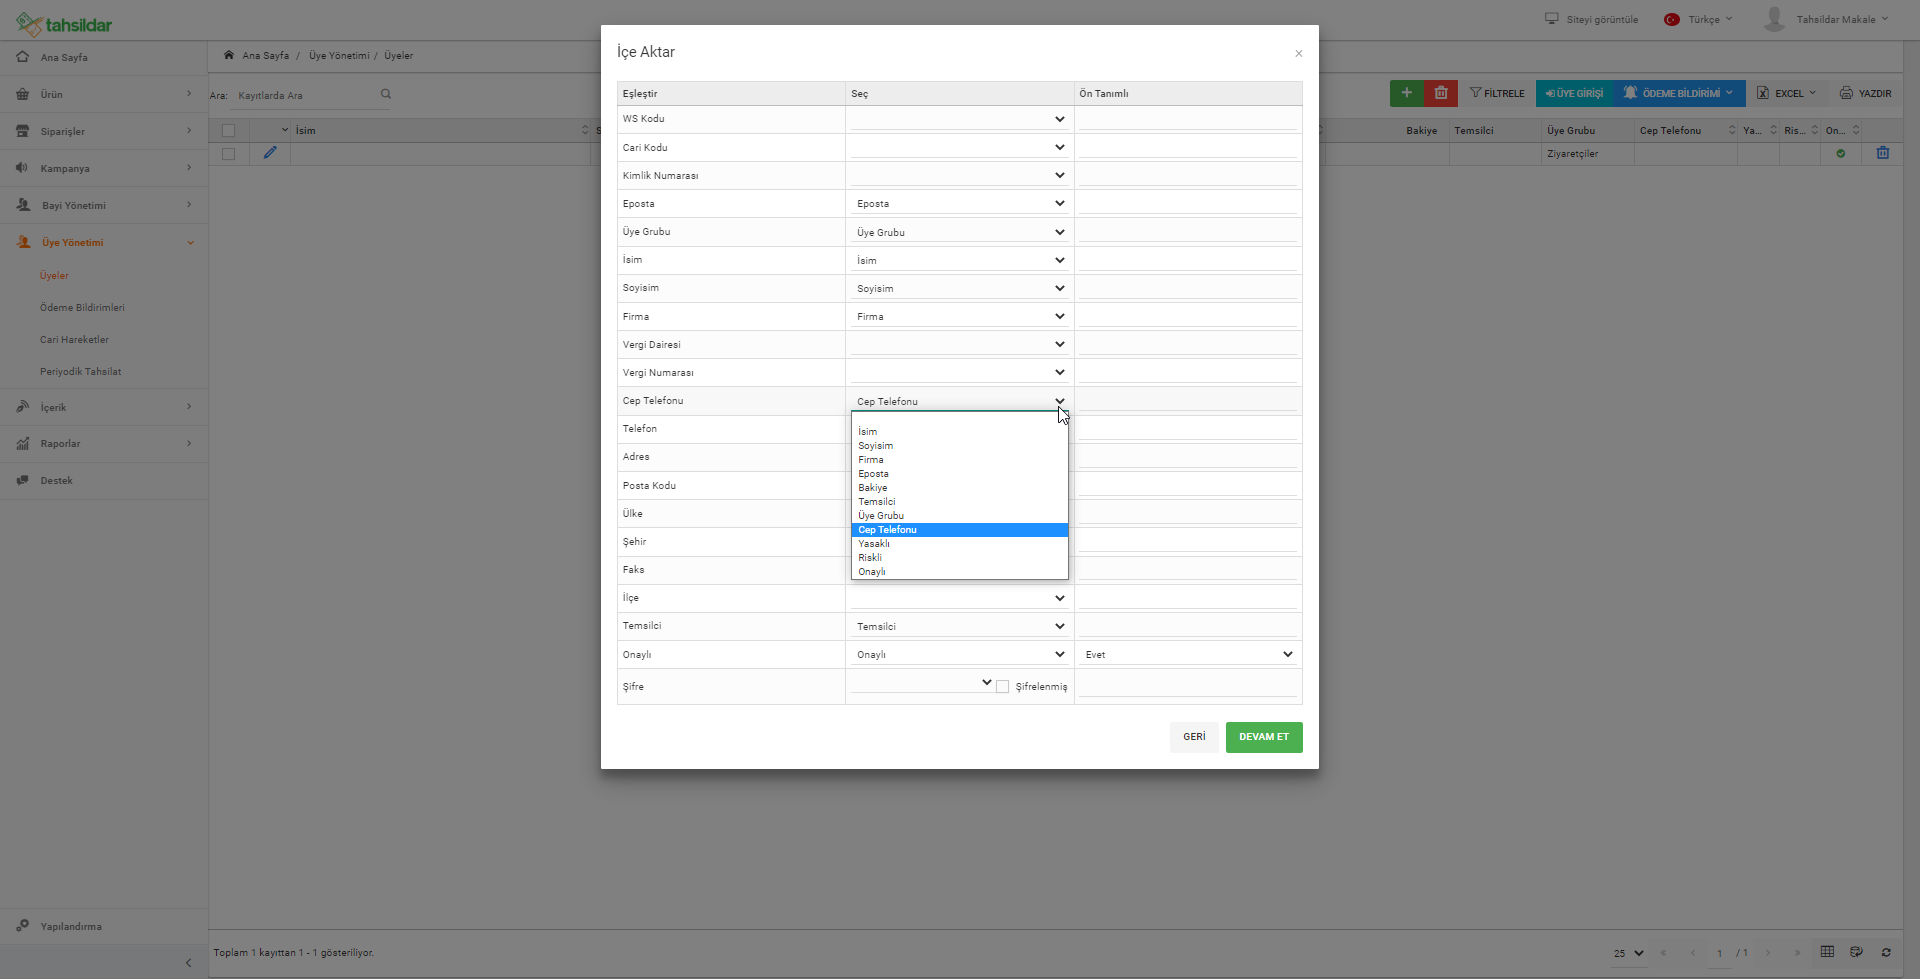
Task: Click the DEVAM ET button
Action: pos(1264,737)
